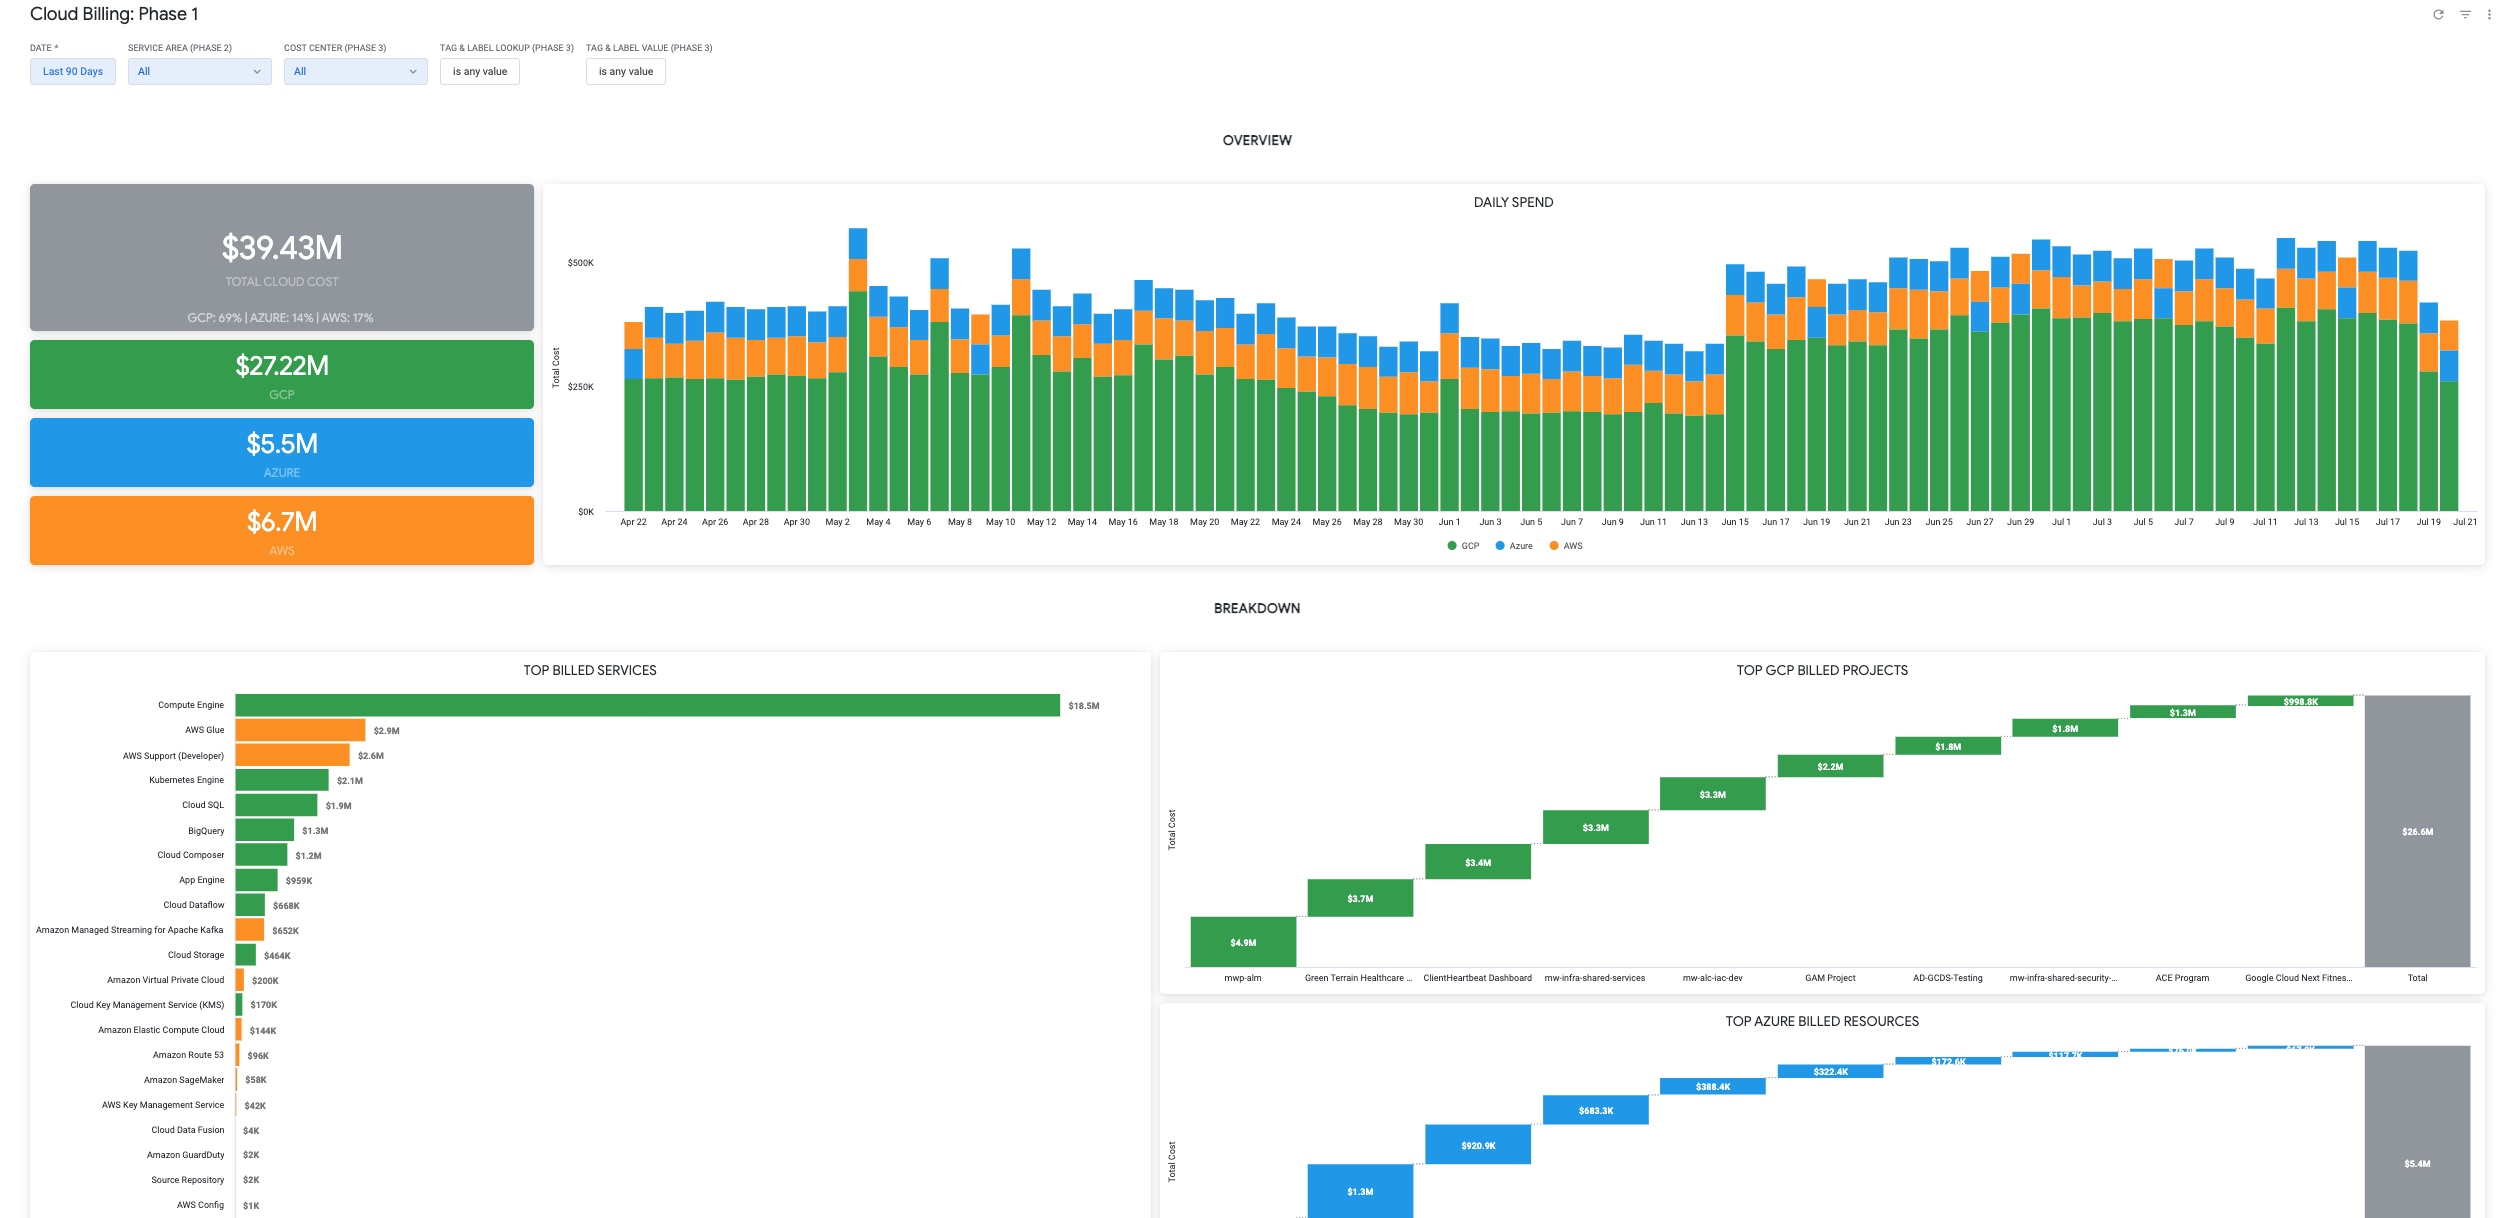Expand the Cost Center (Phase 3) dropdown
The width and height of the screenshot is (2502, 1218).
[355, 71]
